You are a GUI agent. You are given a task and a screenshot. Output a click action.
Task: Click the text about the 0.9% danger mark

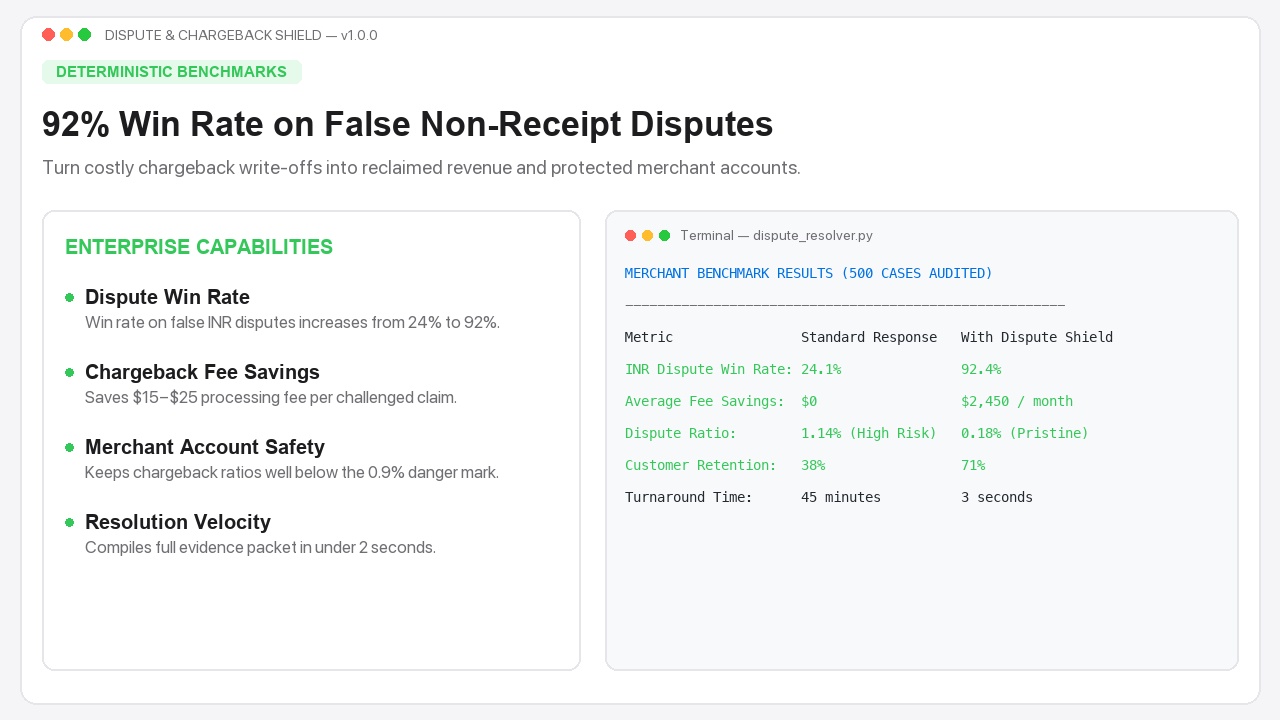292,473
